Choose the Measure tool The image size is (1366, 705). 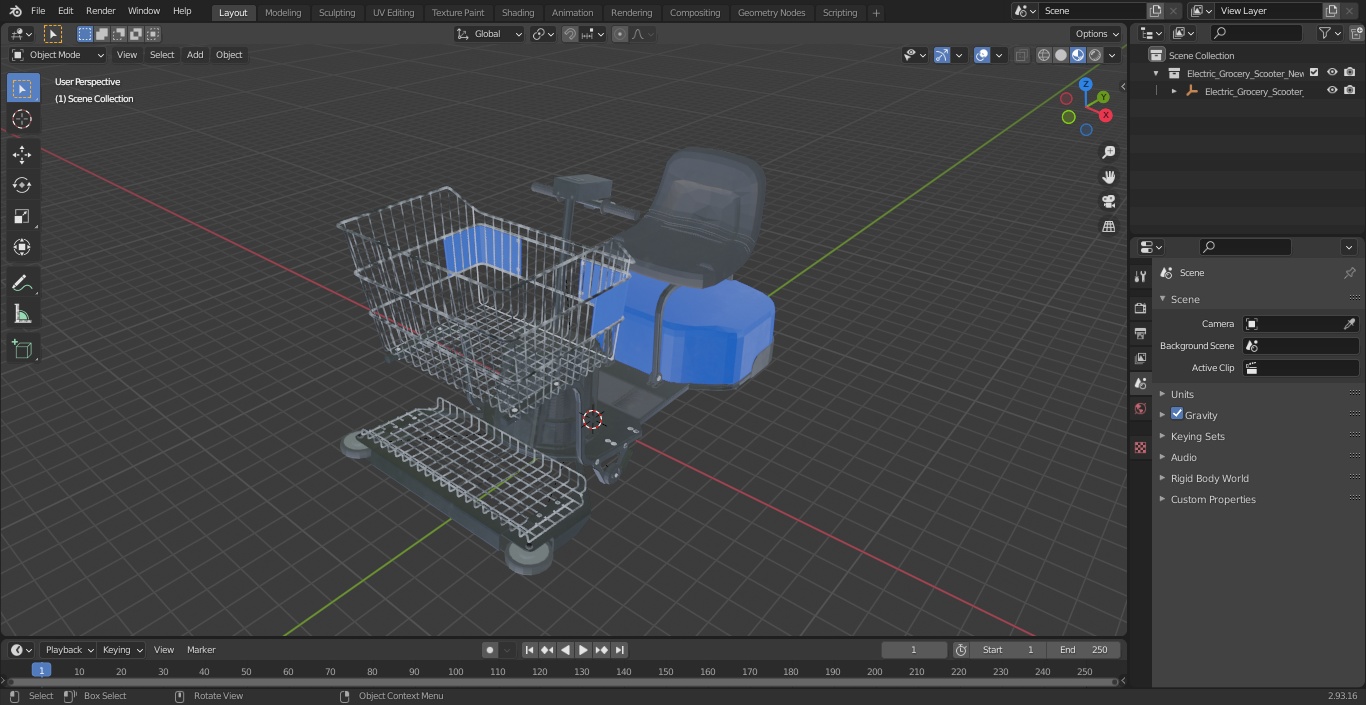(22, 315)
